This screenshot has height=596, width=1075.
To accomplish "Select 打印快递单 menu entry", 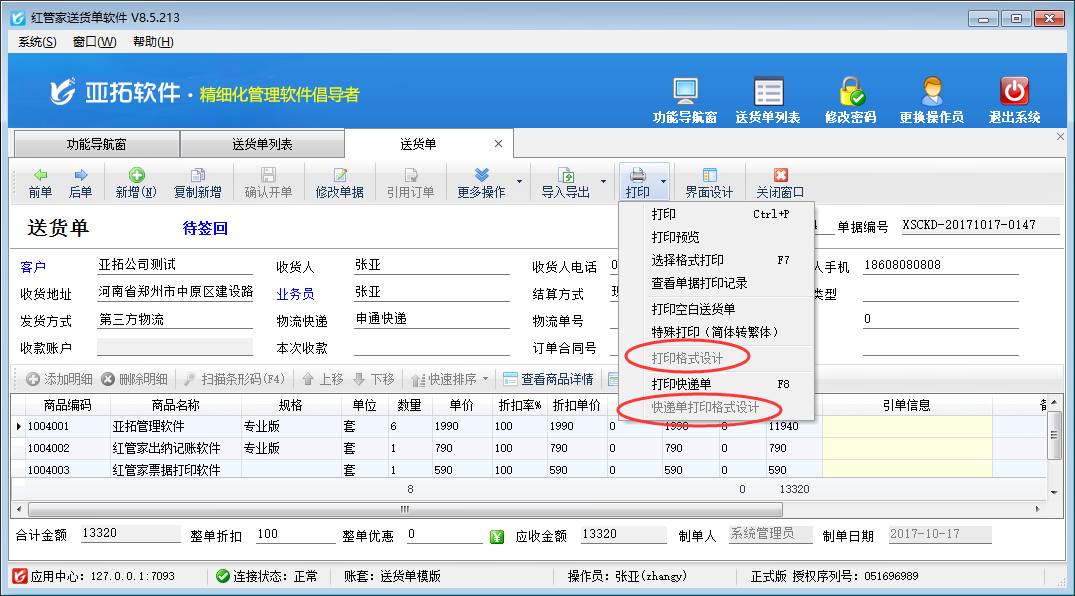I will (x=682, y=384).
